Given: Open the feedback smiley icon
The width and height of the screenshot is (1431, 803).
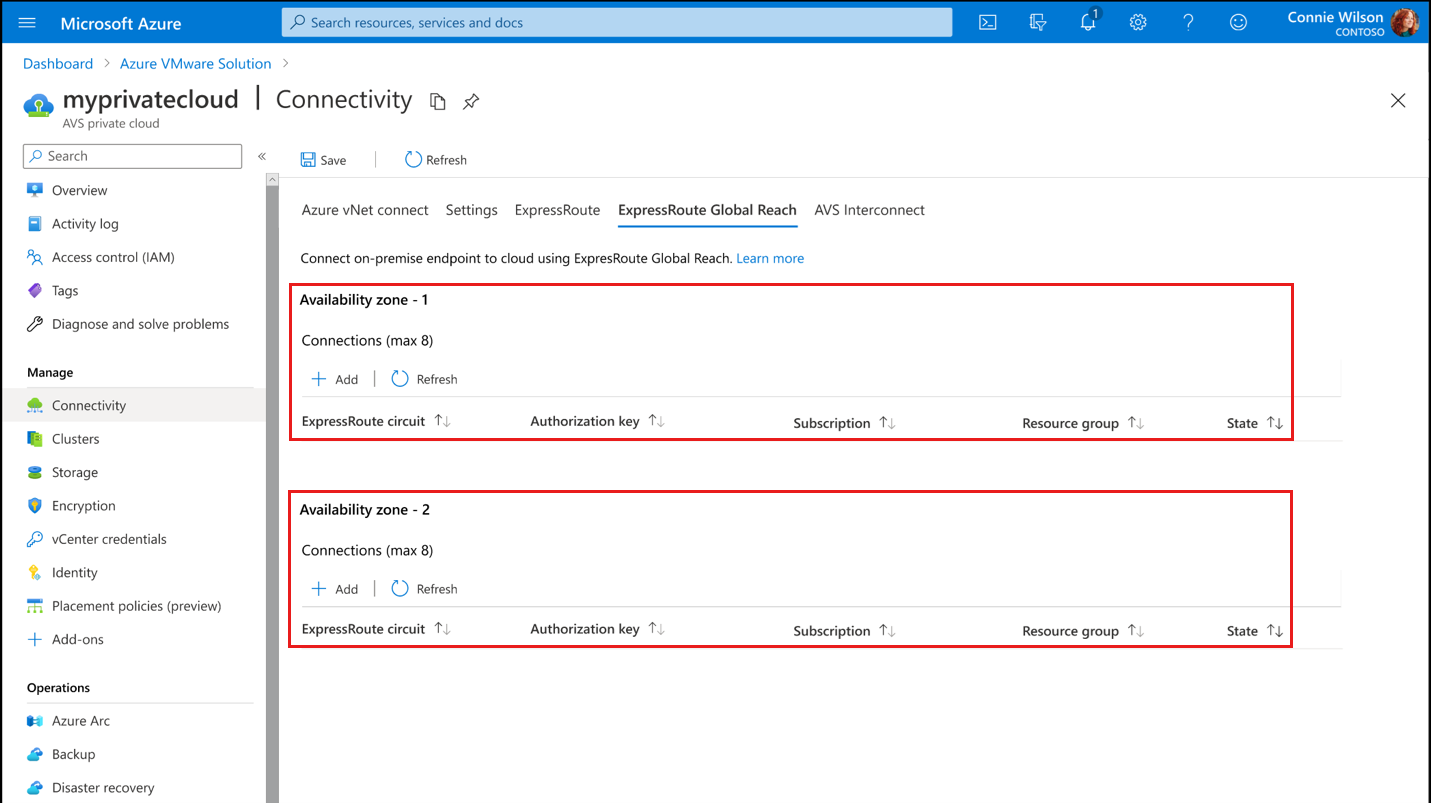Looking at the screenshot, I should pyautogui.click(x=1238, y=22).
